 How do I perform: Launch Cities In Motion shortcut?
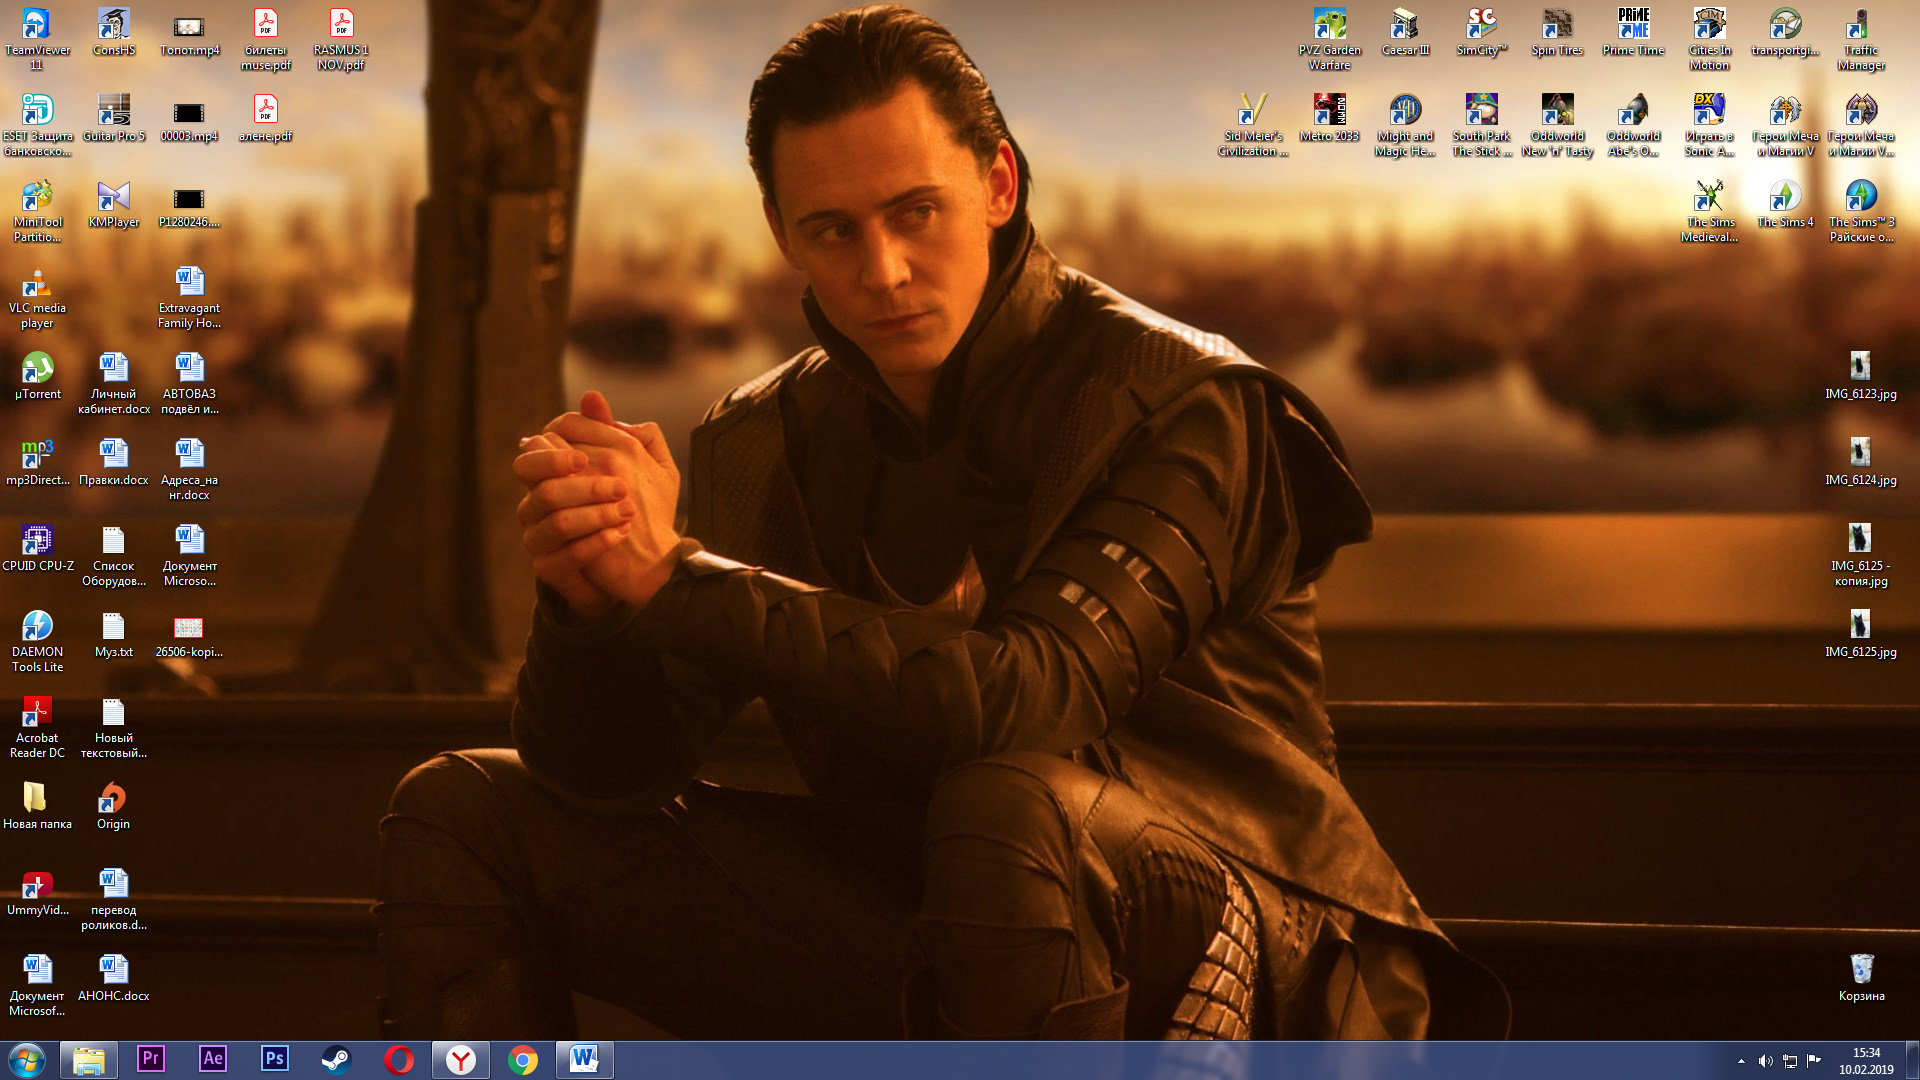[1709, 39]
